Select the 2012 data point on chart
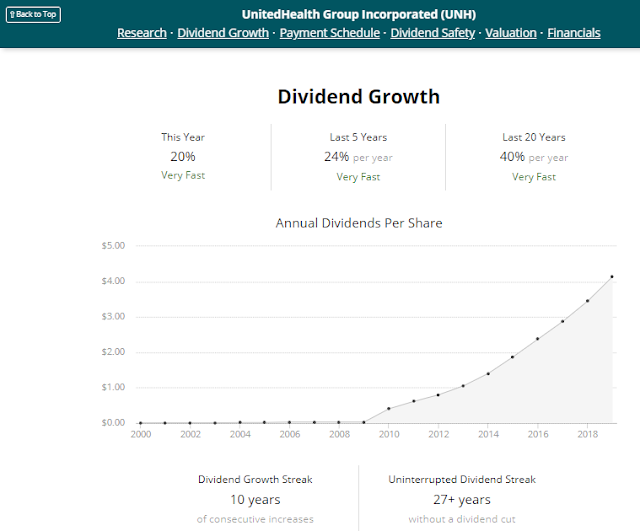 pos(438,395)
